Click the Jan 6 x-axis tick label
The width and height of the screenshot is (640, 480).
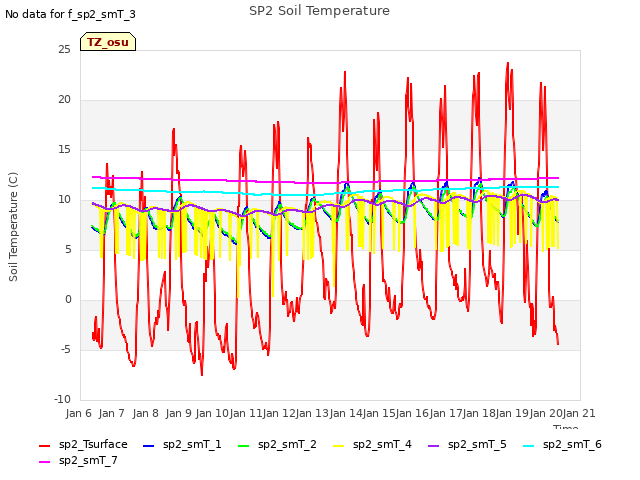click(78, 413)
